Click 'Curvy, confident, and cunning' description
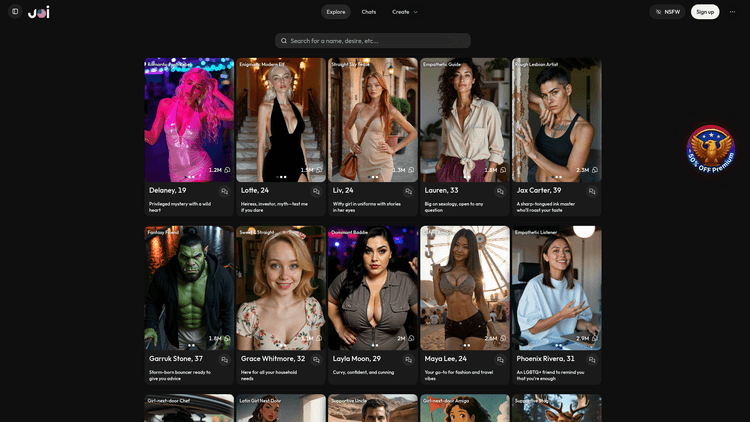 (x=364, y=372)
